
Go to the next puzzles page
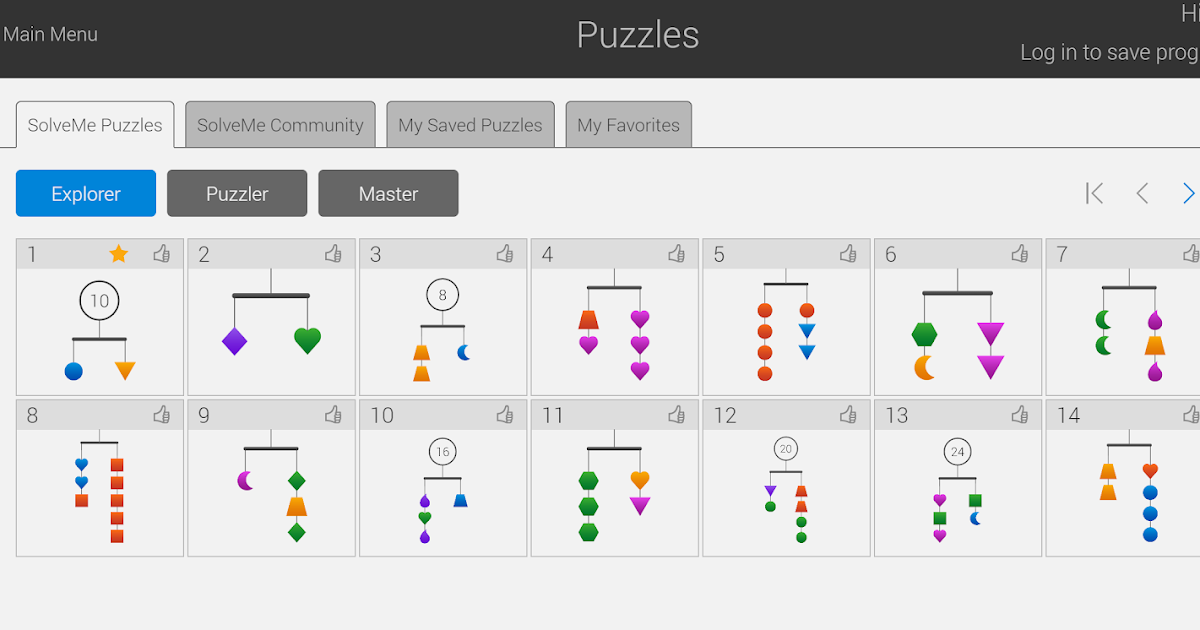[1188, 193]
